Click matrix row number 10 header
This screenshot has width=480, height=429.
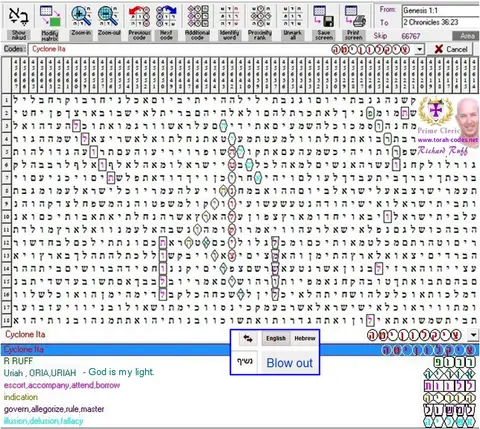coord(6,216)
